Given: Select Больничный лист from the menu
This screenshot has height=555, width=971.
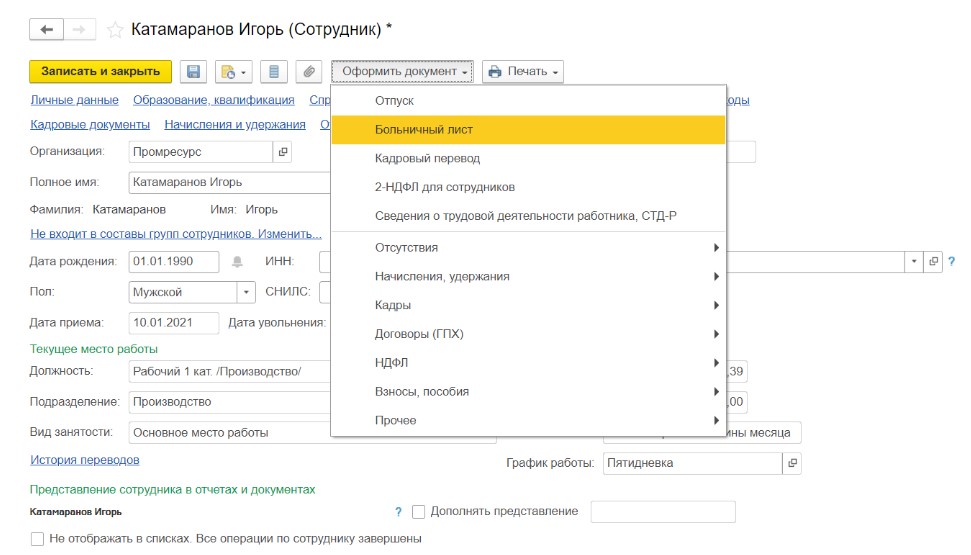Looking at the screenshot, I should (x=527, y=130).
